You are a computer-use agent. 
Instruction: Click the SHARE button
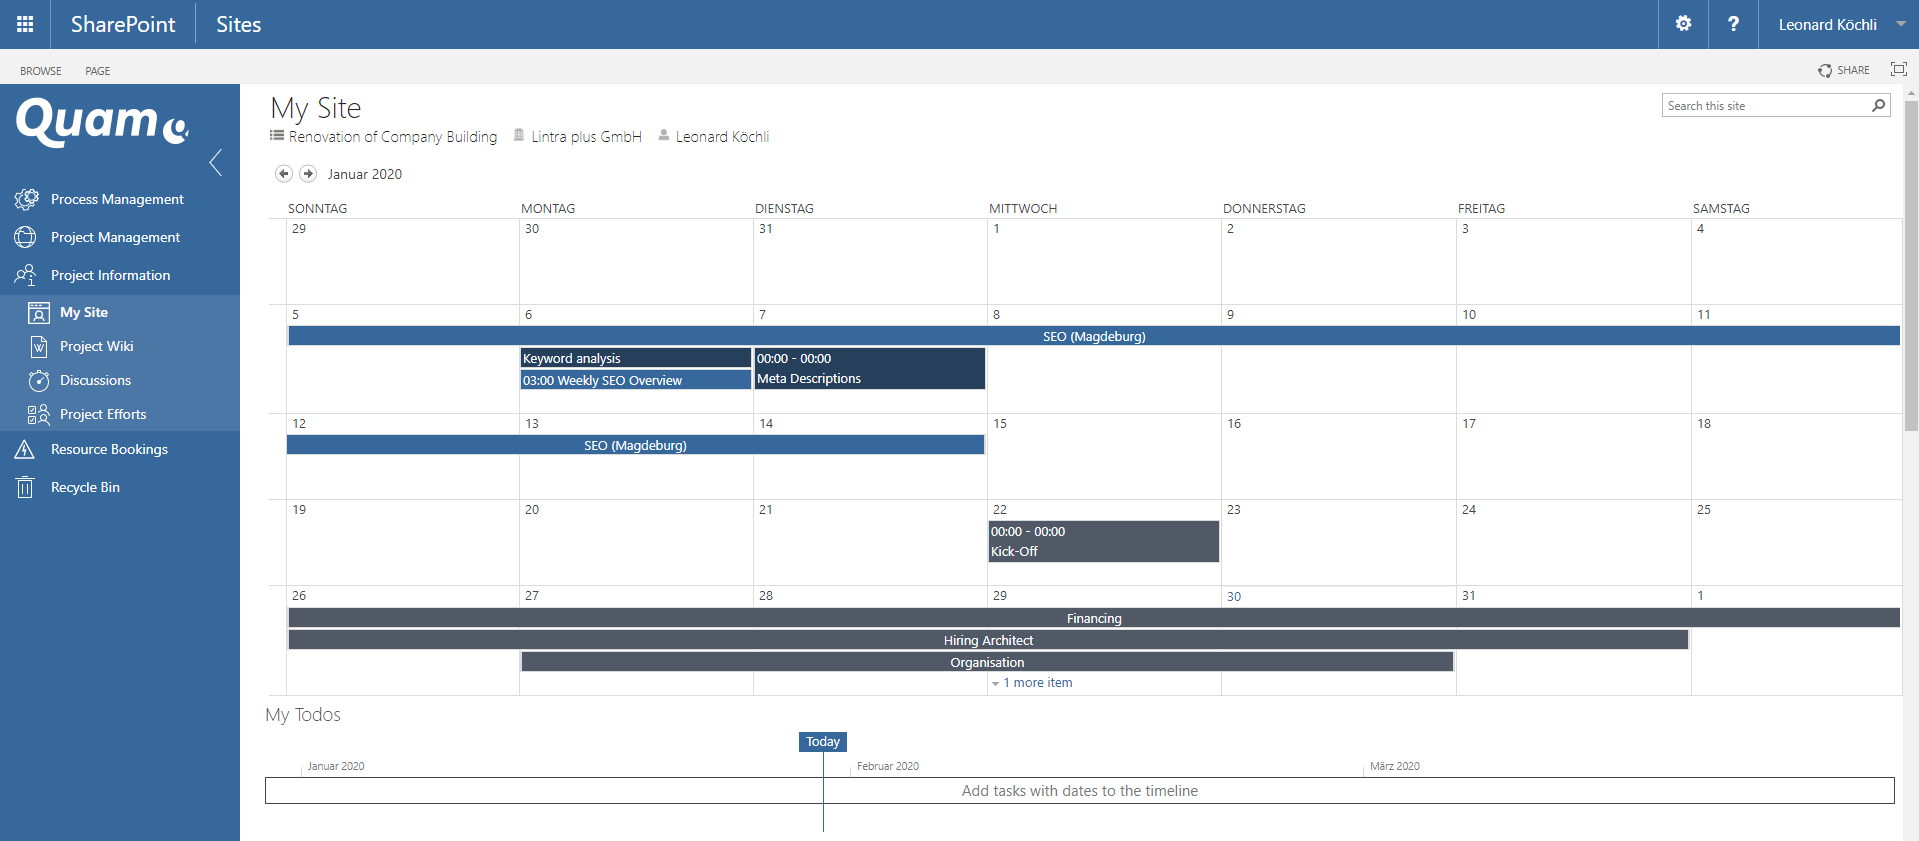[1844, 70]
